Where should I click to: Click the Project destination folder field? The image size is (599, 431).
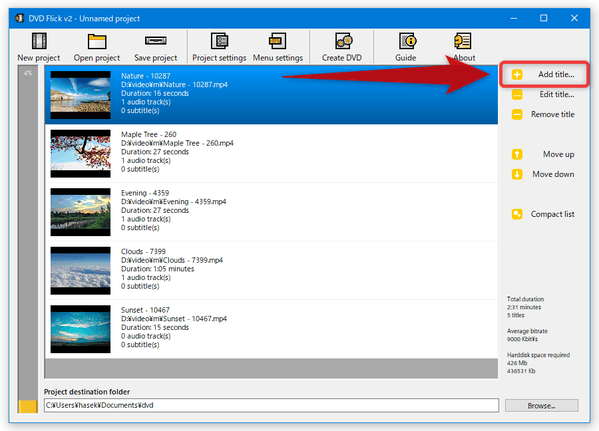[x=271, y=405]
